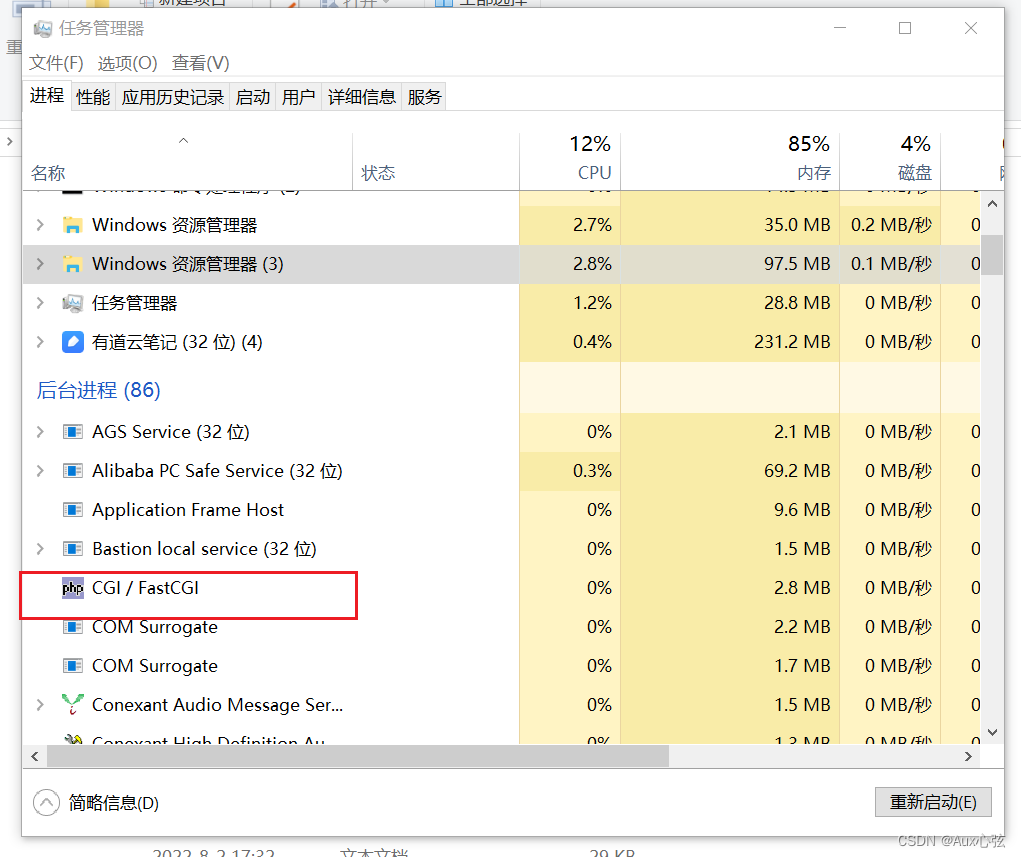This screenshot has width=1021, height=857.
Task: Click the 0.2 MB/秒 disk value
Action: point(891,225)
